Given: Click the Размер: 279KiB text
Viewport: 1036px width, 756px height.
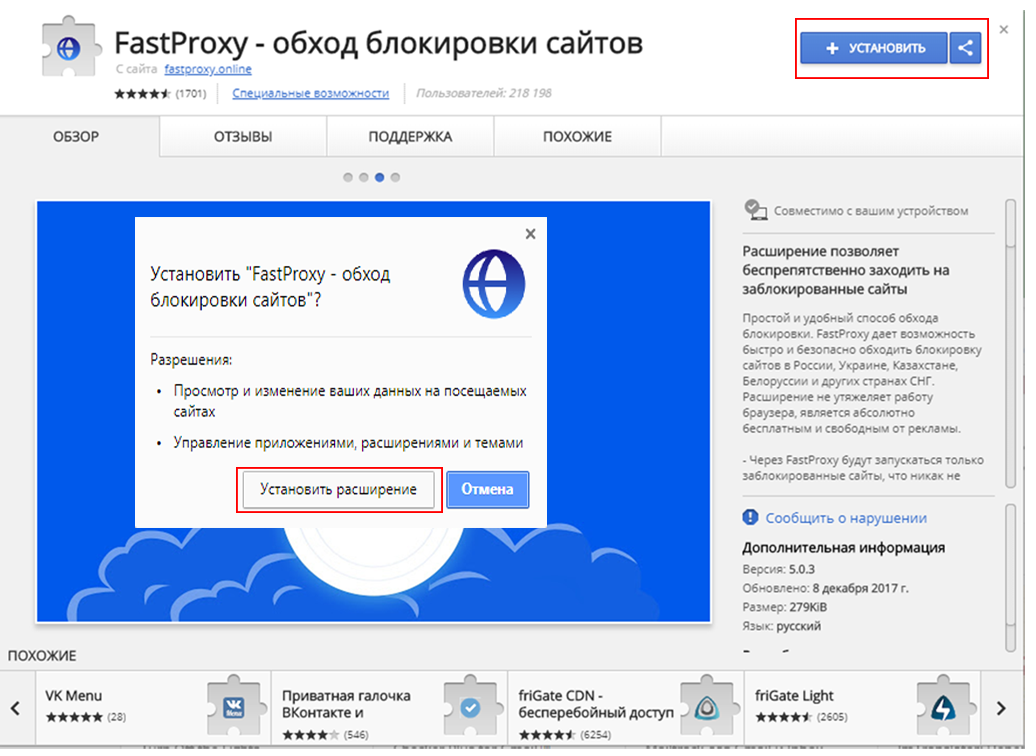Looking at the screenshot, I should [784, 607].
